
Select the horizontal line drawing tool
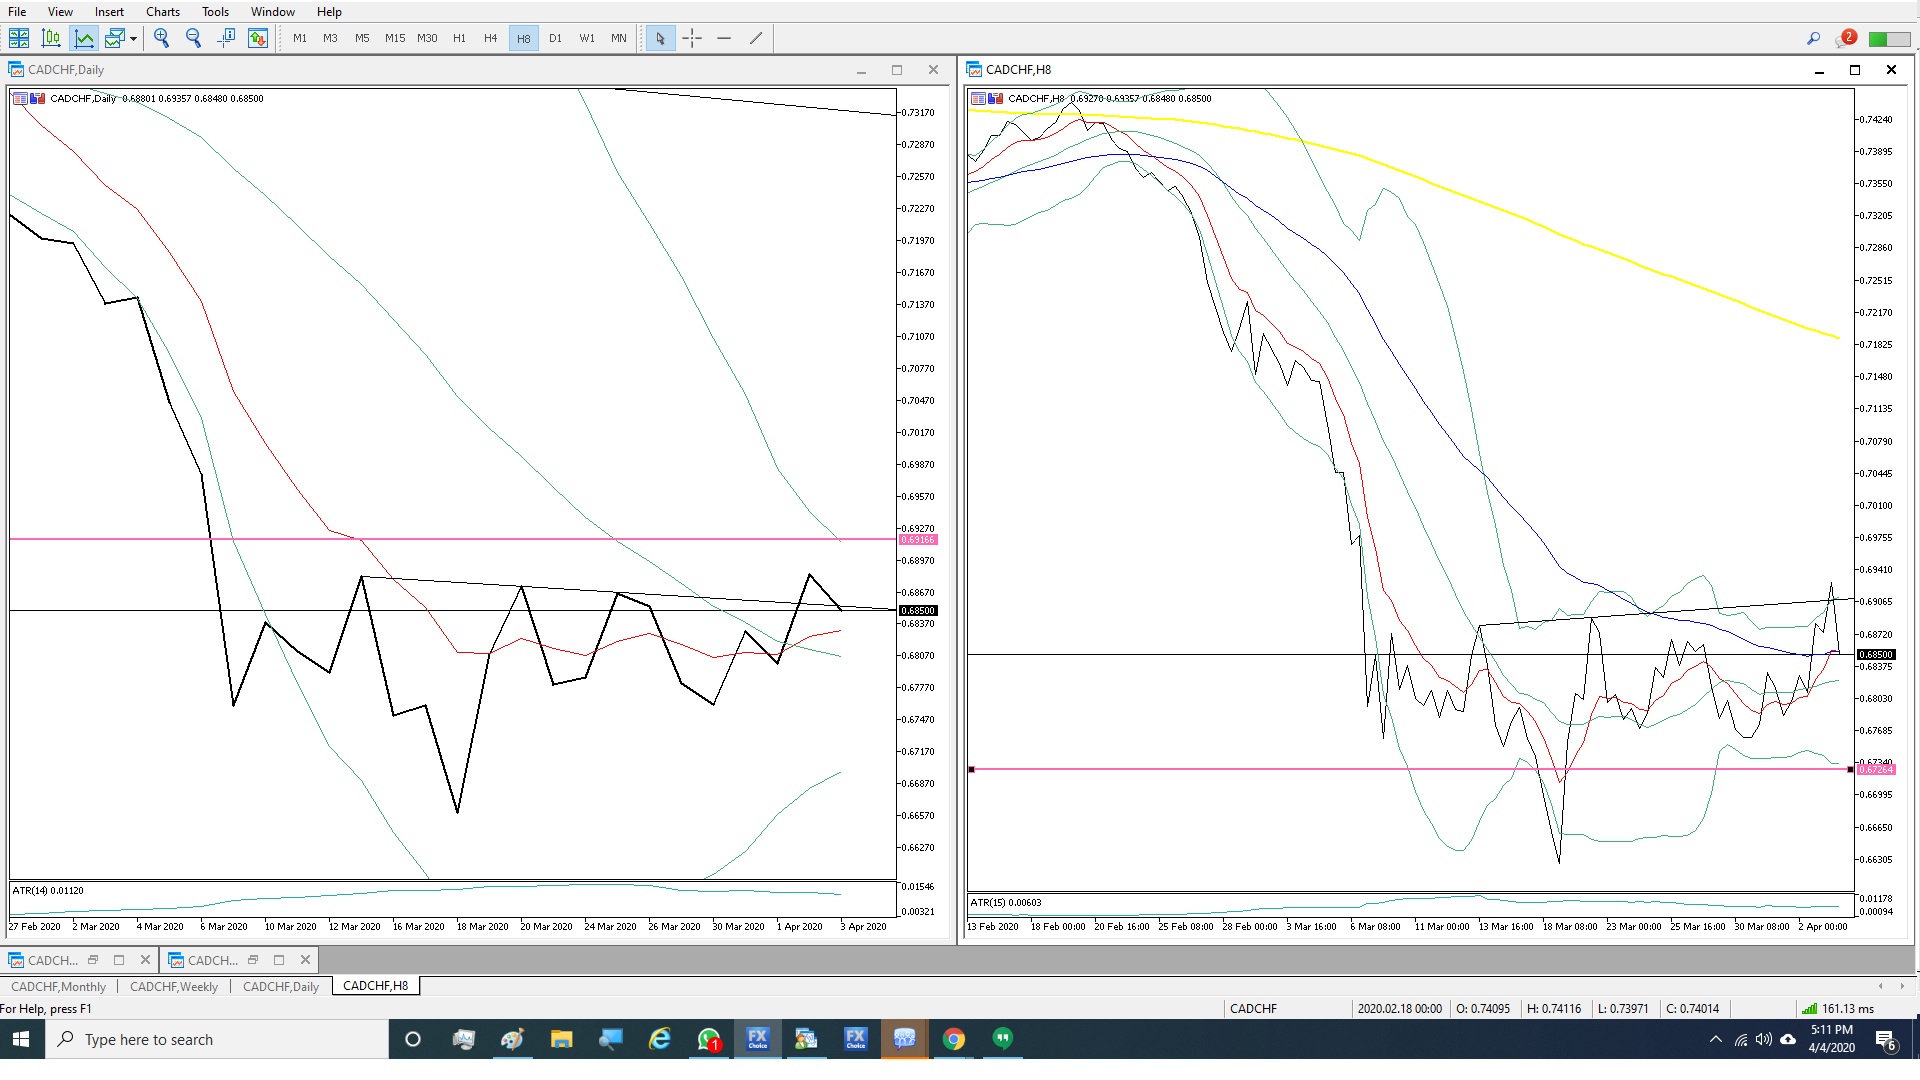click(724, 38)
